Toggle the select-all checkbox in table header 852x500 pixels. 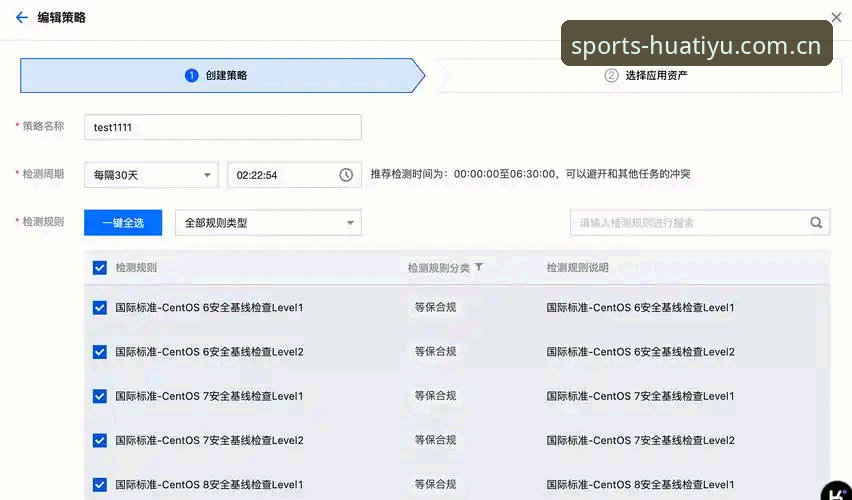pos(99,267)
